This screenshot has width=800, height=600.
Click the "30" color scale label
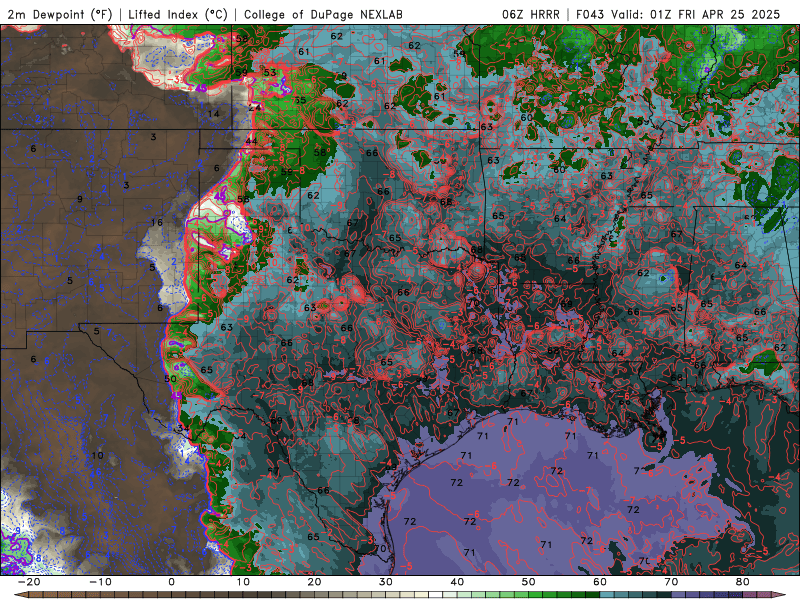click(386, 582)
